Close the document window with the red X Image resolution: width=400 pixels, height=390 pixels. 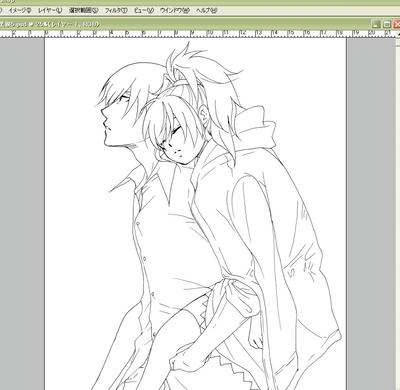[397, 24]
